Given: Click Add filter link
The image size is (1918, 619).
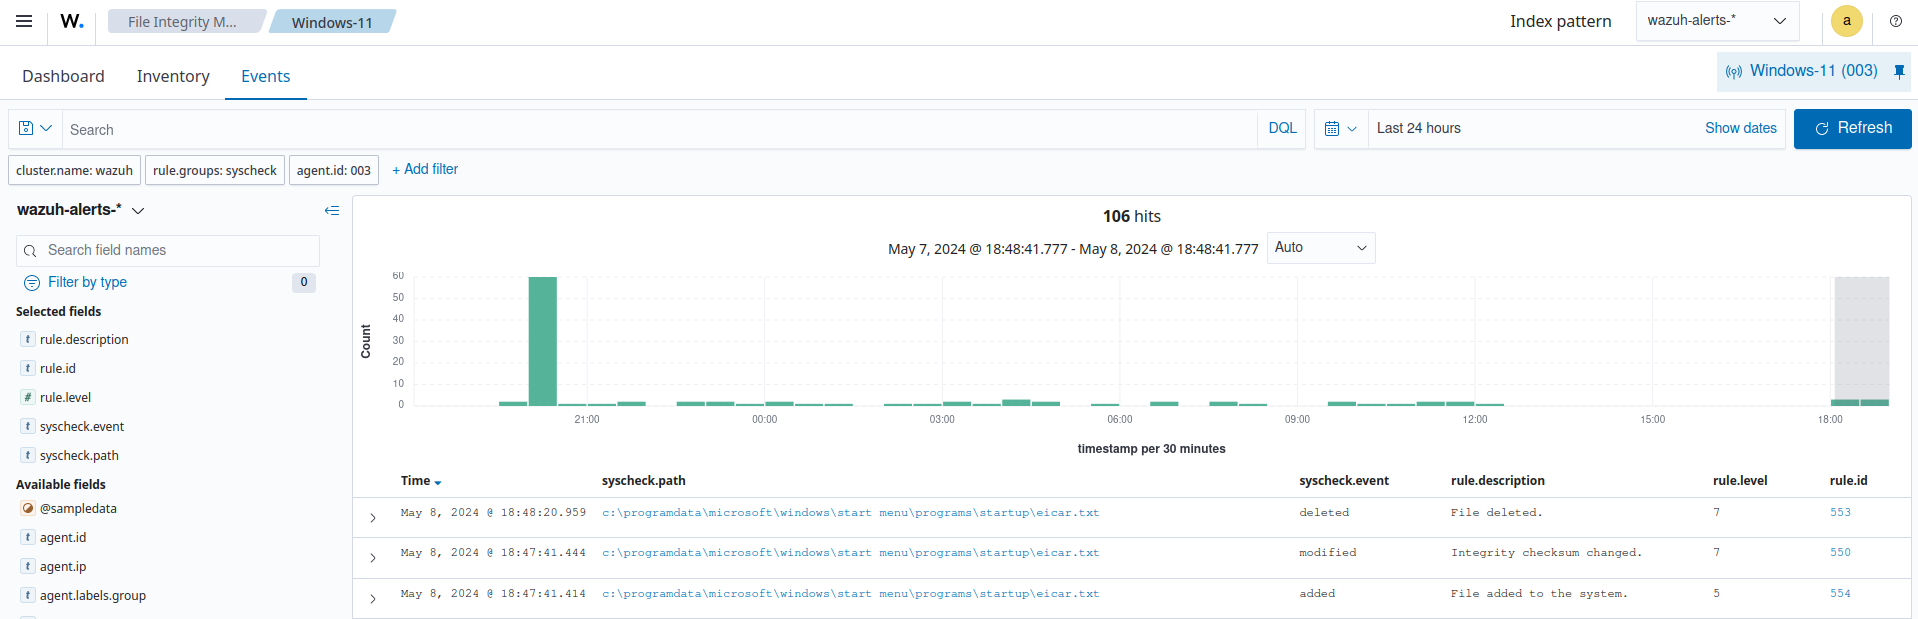Looking at the screenshot, I should [425, 170].
